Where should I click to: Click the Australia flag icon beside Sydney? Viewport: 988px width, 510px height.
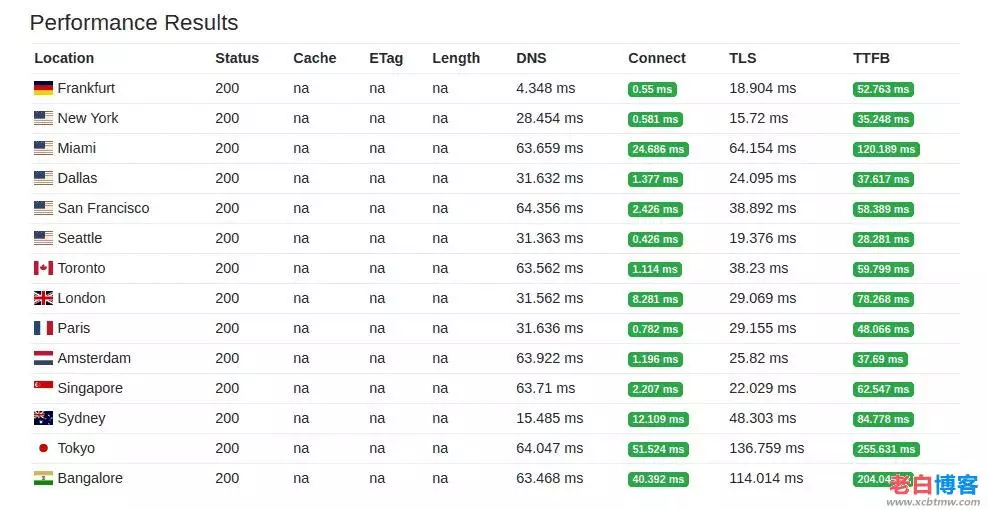43,418
